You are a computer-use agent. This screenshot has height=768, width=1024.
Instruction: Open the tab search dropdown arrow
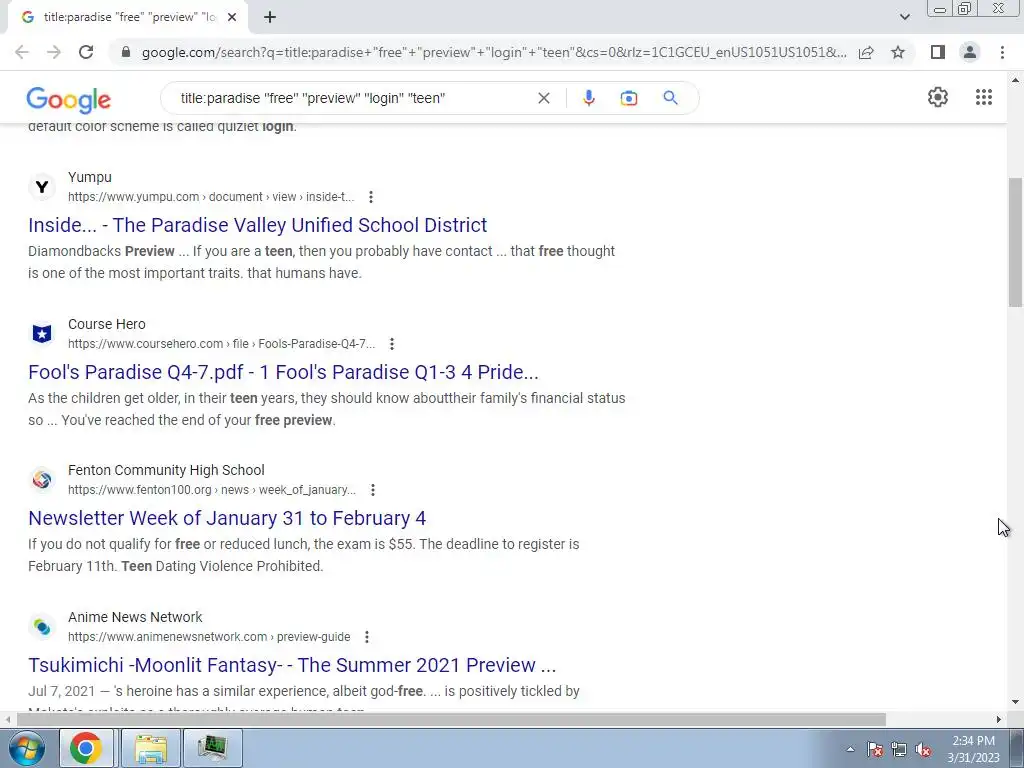(904, 17)
